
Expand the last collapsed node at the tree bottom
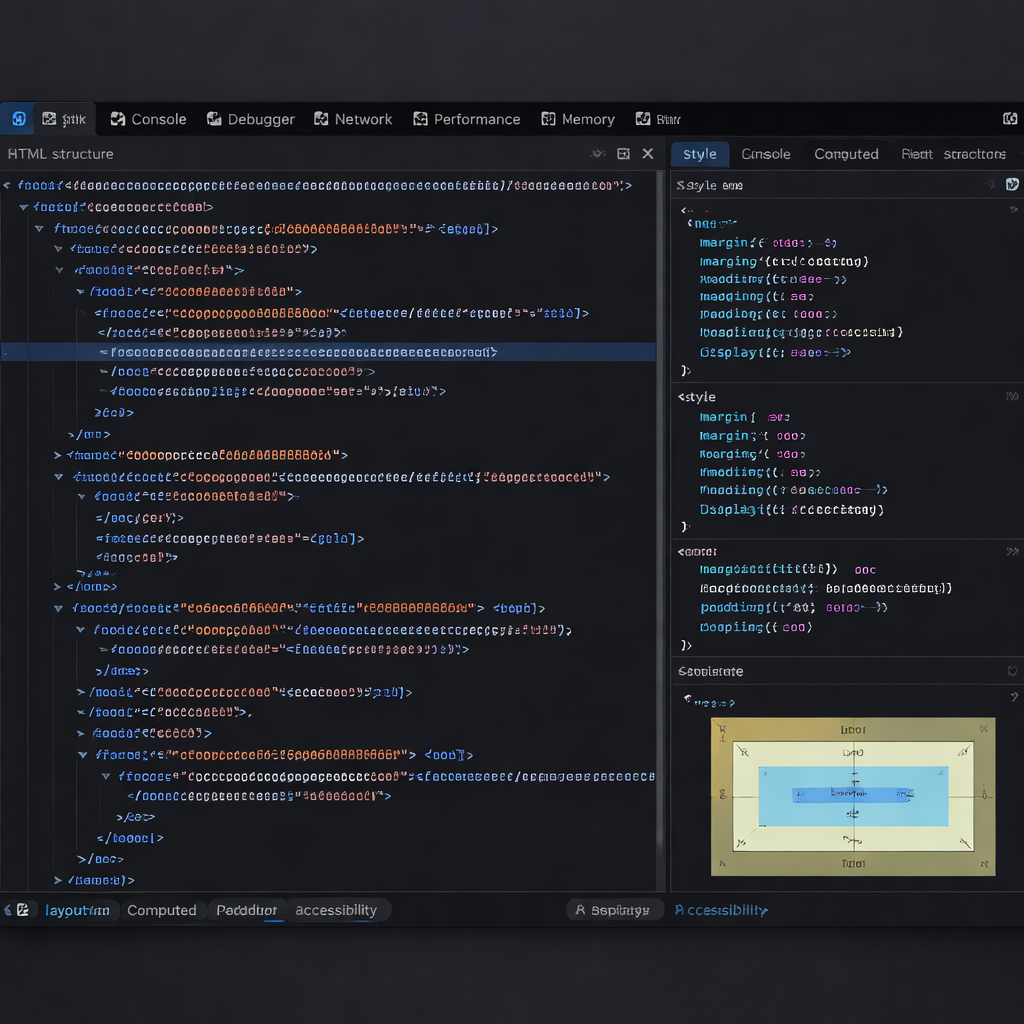coord(58,880)
